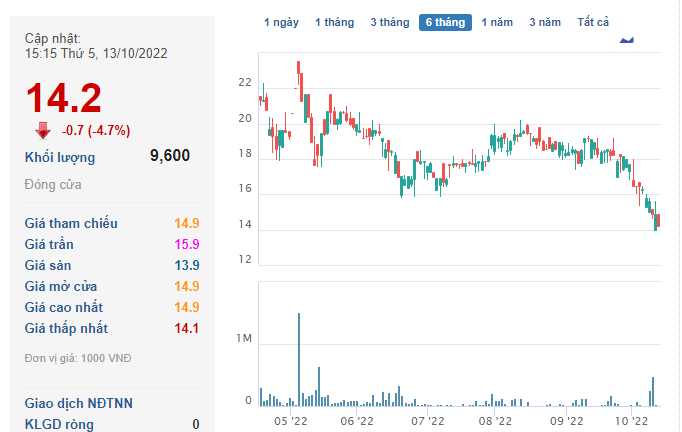Viewport: 682px width, 432px height.
Task: Choose the Tất cả full history range
Action: pyautogui.click(x=593, y=22)
